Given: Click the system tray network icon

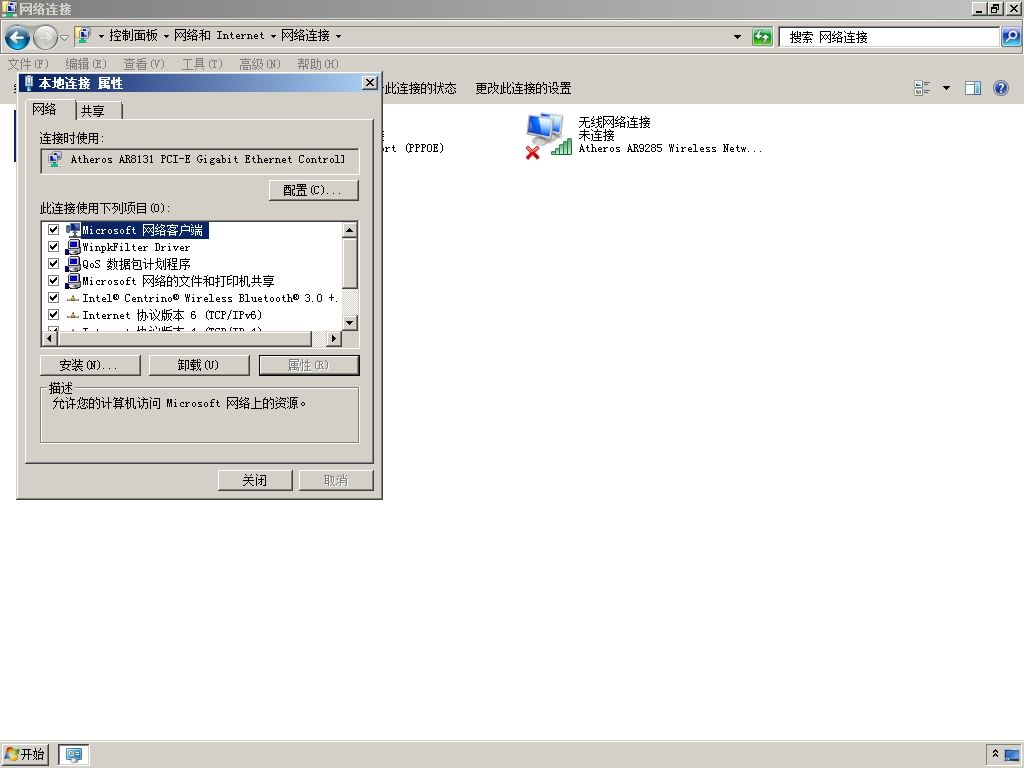Looking at the screenshot, I should pyautogui.click(x=1012, y=756).
